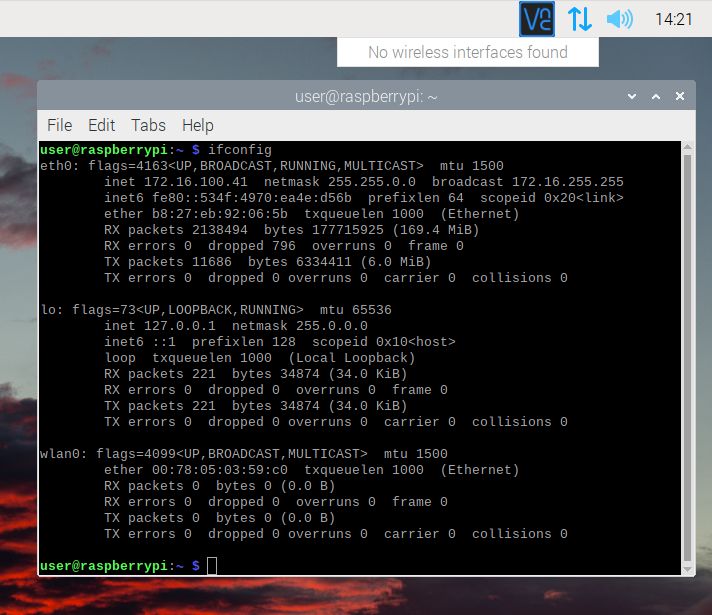Click the typed 'ifconfig' command text
The height and width of the screenshot is (615, 712).
[x=240, y=150]
